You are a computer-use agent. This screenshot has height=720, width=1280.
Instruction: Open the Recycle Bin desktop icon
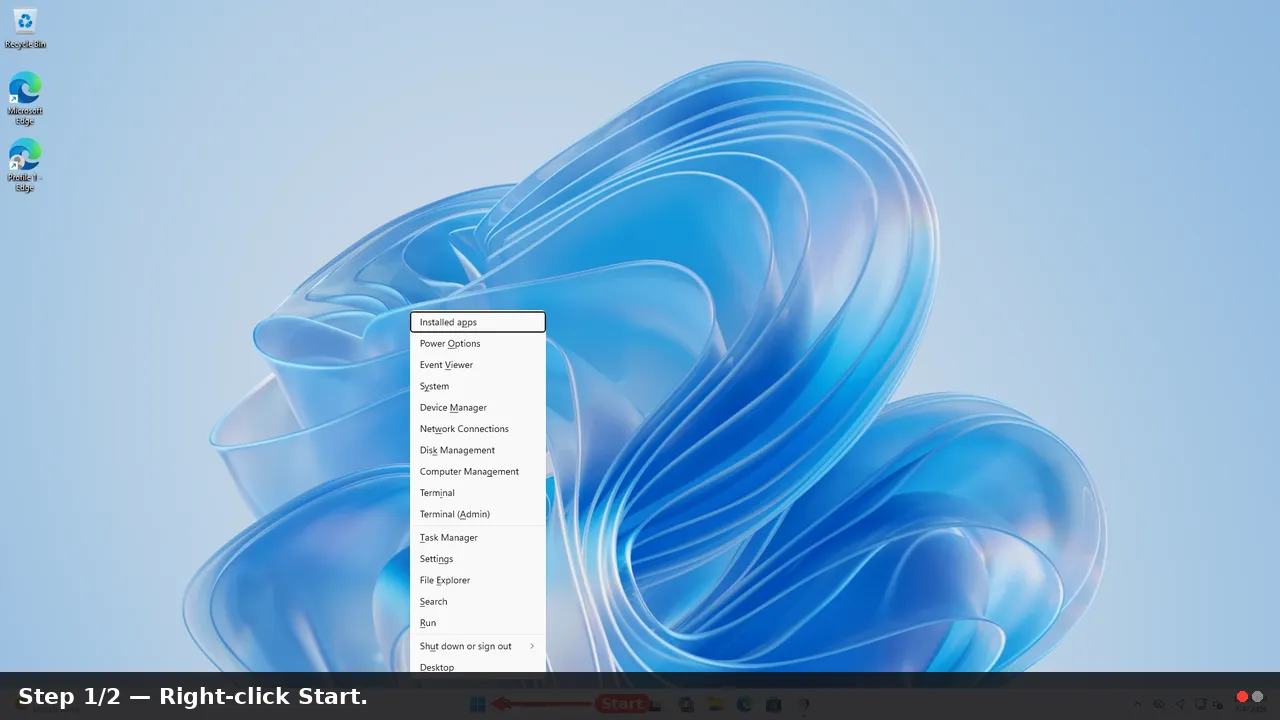pos(25,28)
